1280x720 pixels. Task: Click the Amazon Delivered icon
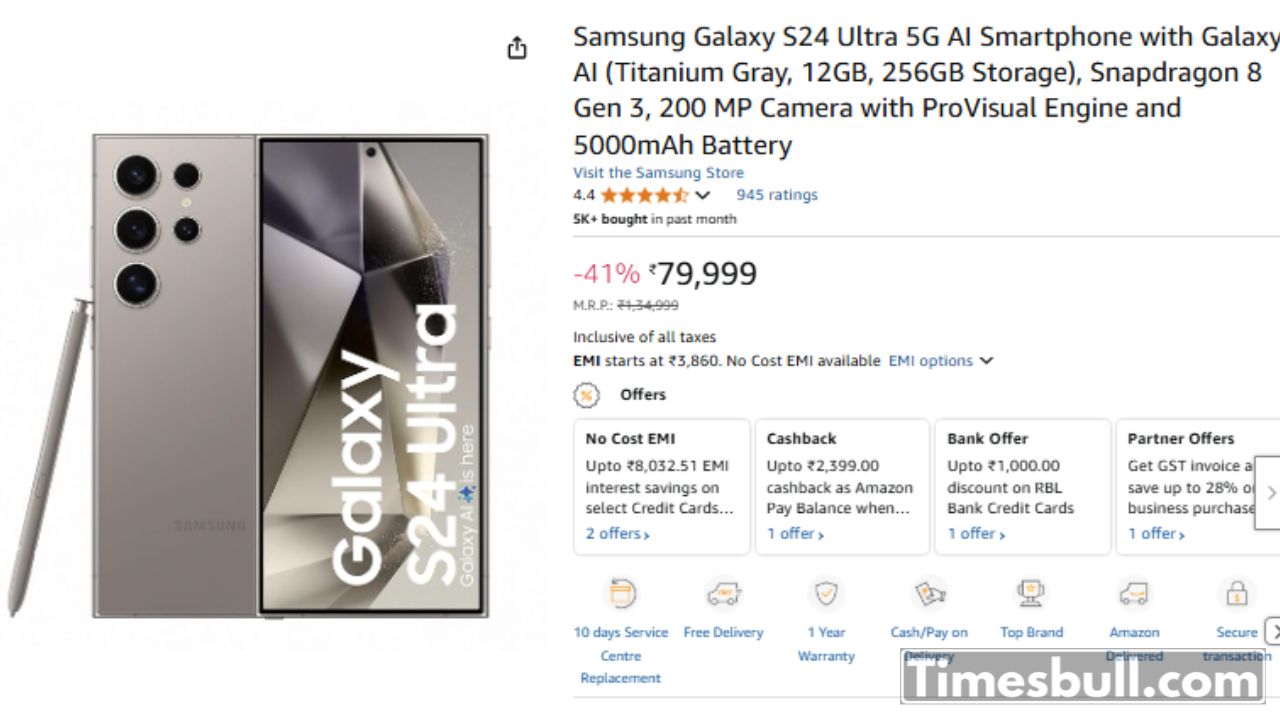[x=1134, y=594]
